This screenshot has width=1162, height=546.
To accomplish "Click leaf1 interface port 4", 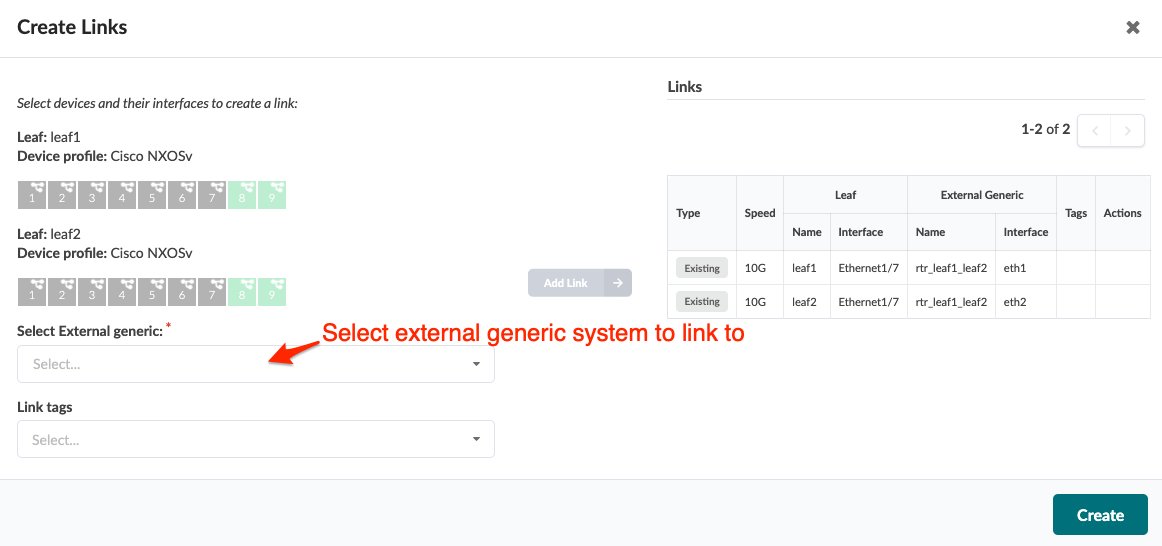I will 122,194.
